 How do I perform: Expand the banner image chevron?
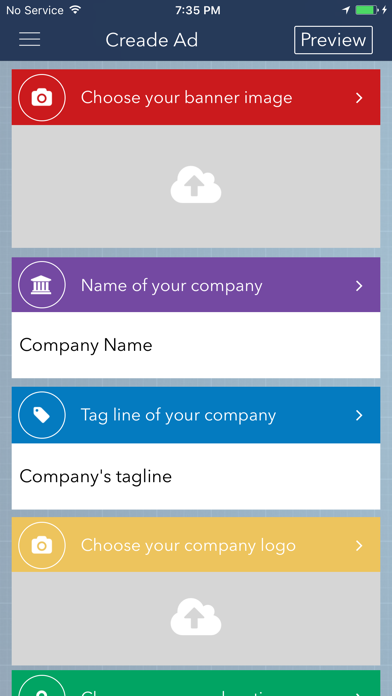pyautogui.click(x=359, y=98)
